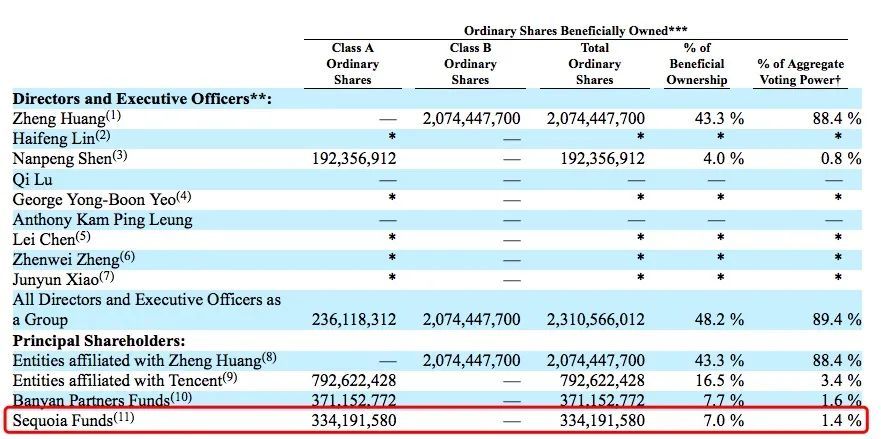Select 'Entities affiliated with Zheng Huang(8)'
Screen dimensions: 881x439
(145, 360)
